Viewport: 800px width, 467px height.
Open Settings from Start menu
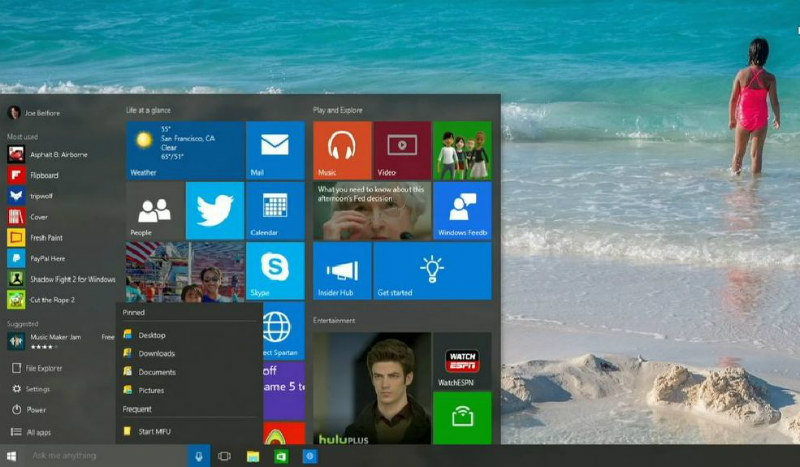pyautogui.click(x=31, y=389)
